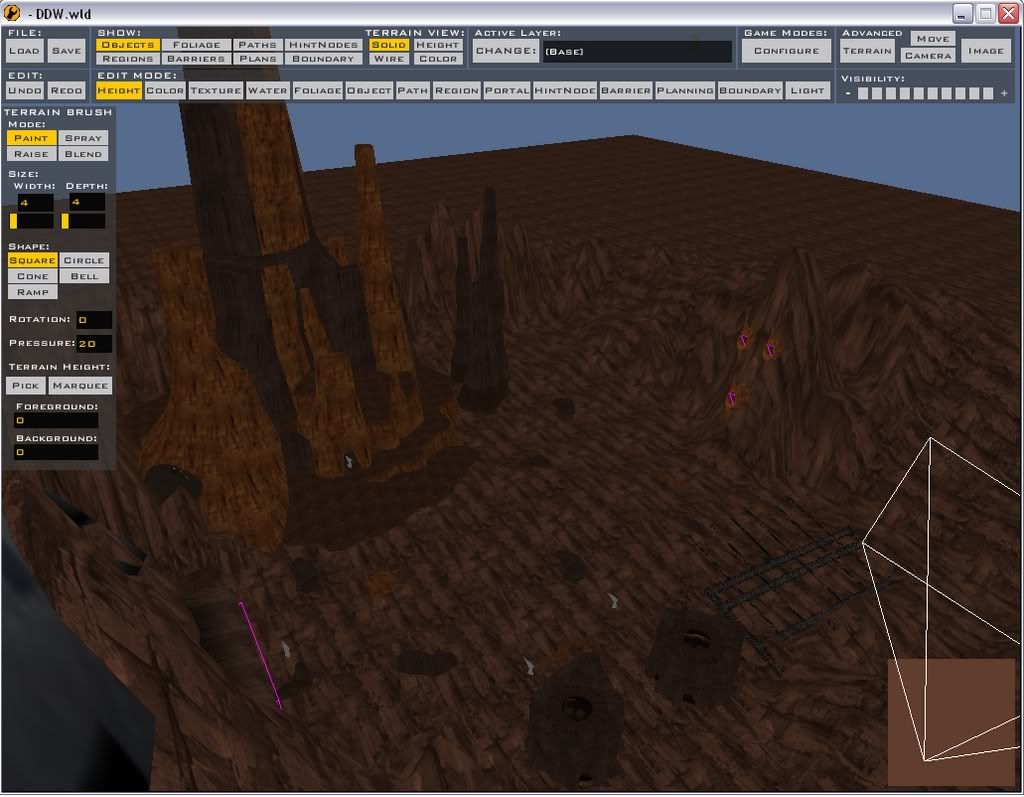
Task: Switch to Light edit mode
Action: coord(807,91)
